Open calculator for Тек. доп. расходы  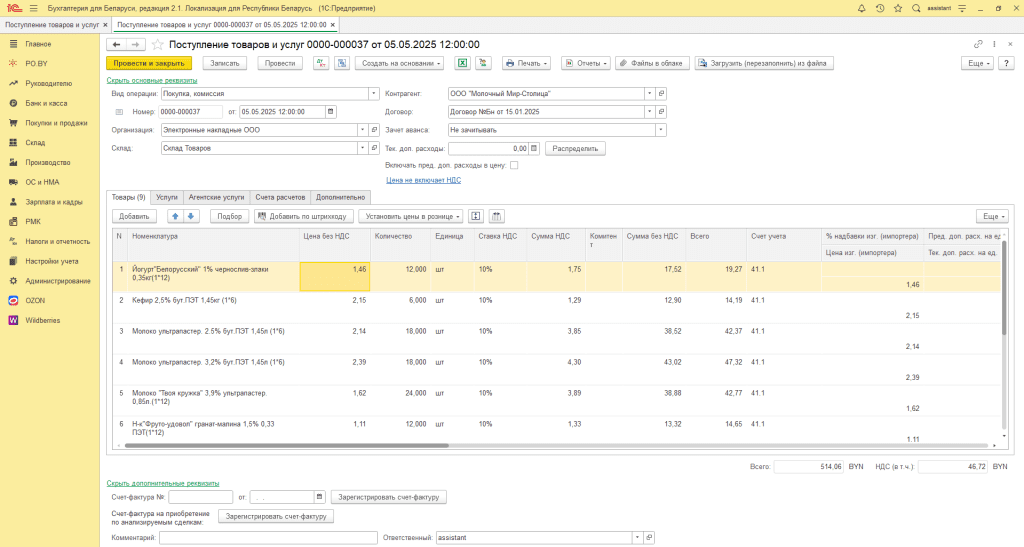(534, 148)
